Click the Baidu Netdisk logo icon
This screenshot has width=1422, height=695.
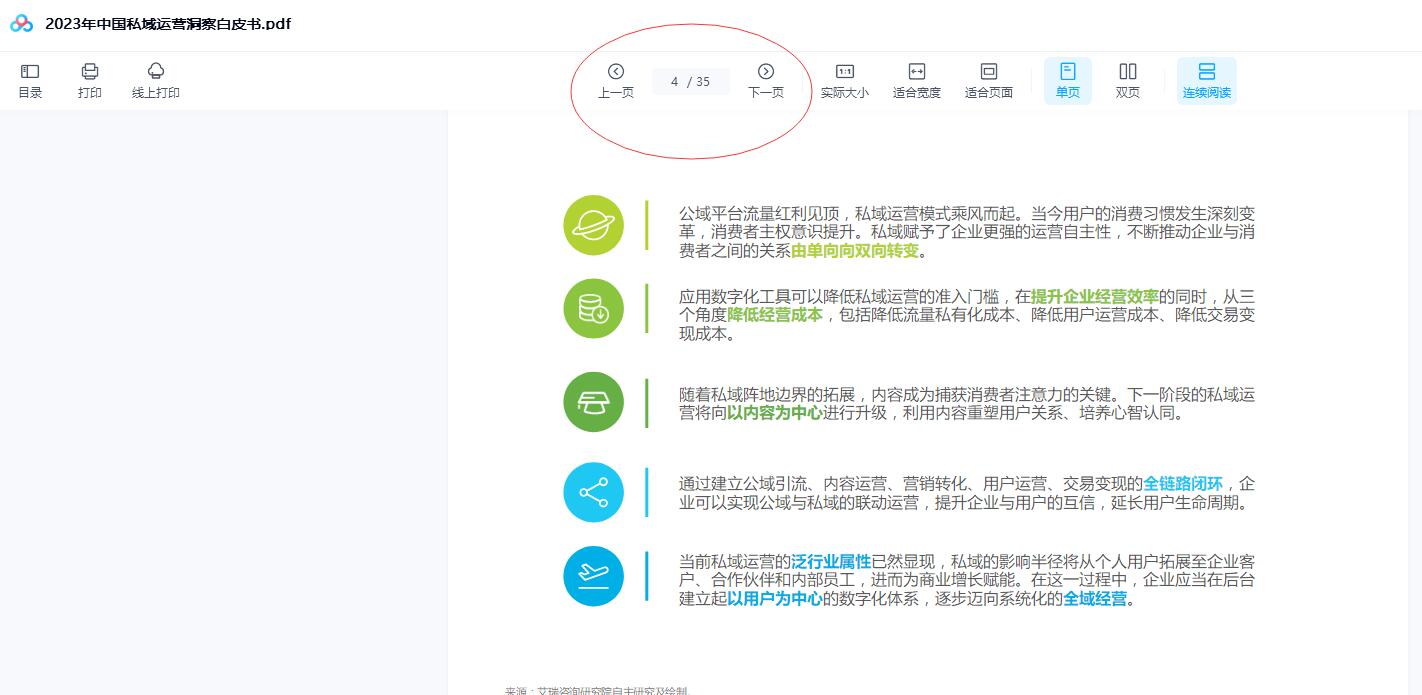22,24
